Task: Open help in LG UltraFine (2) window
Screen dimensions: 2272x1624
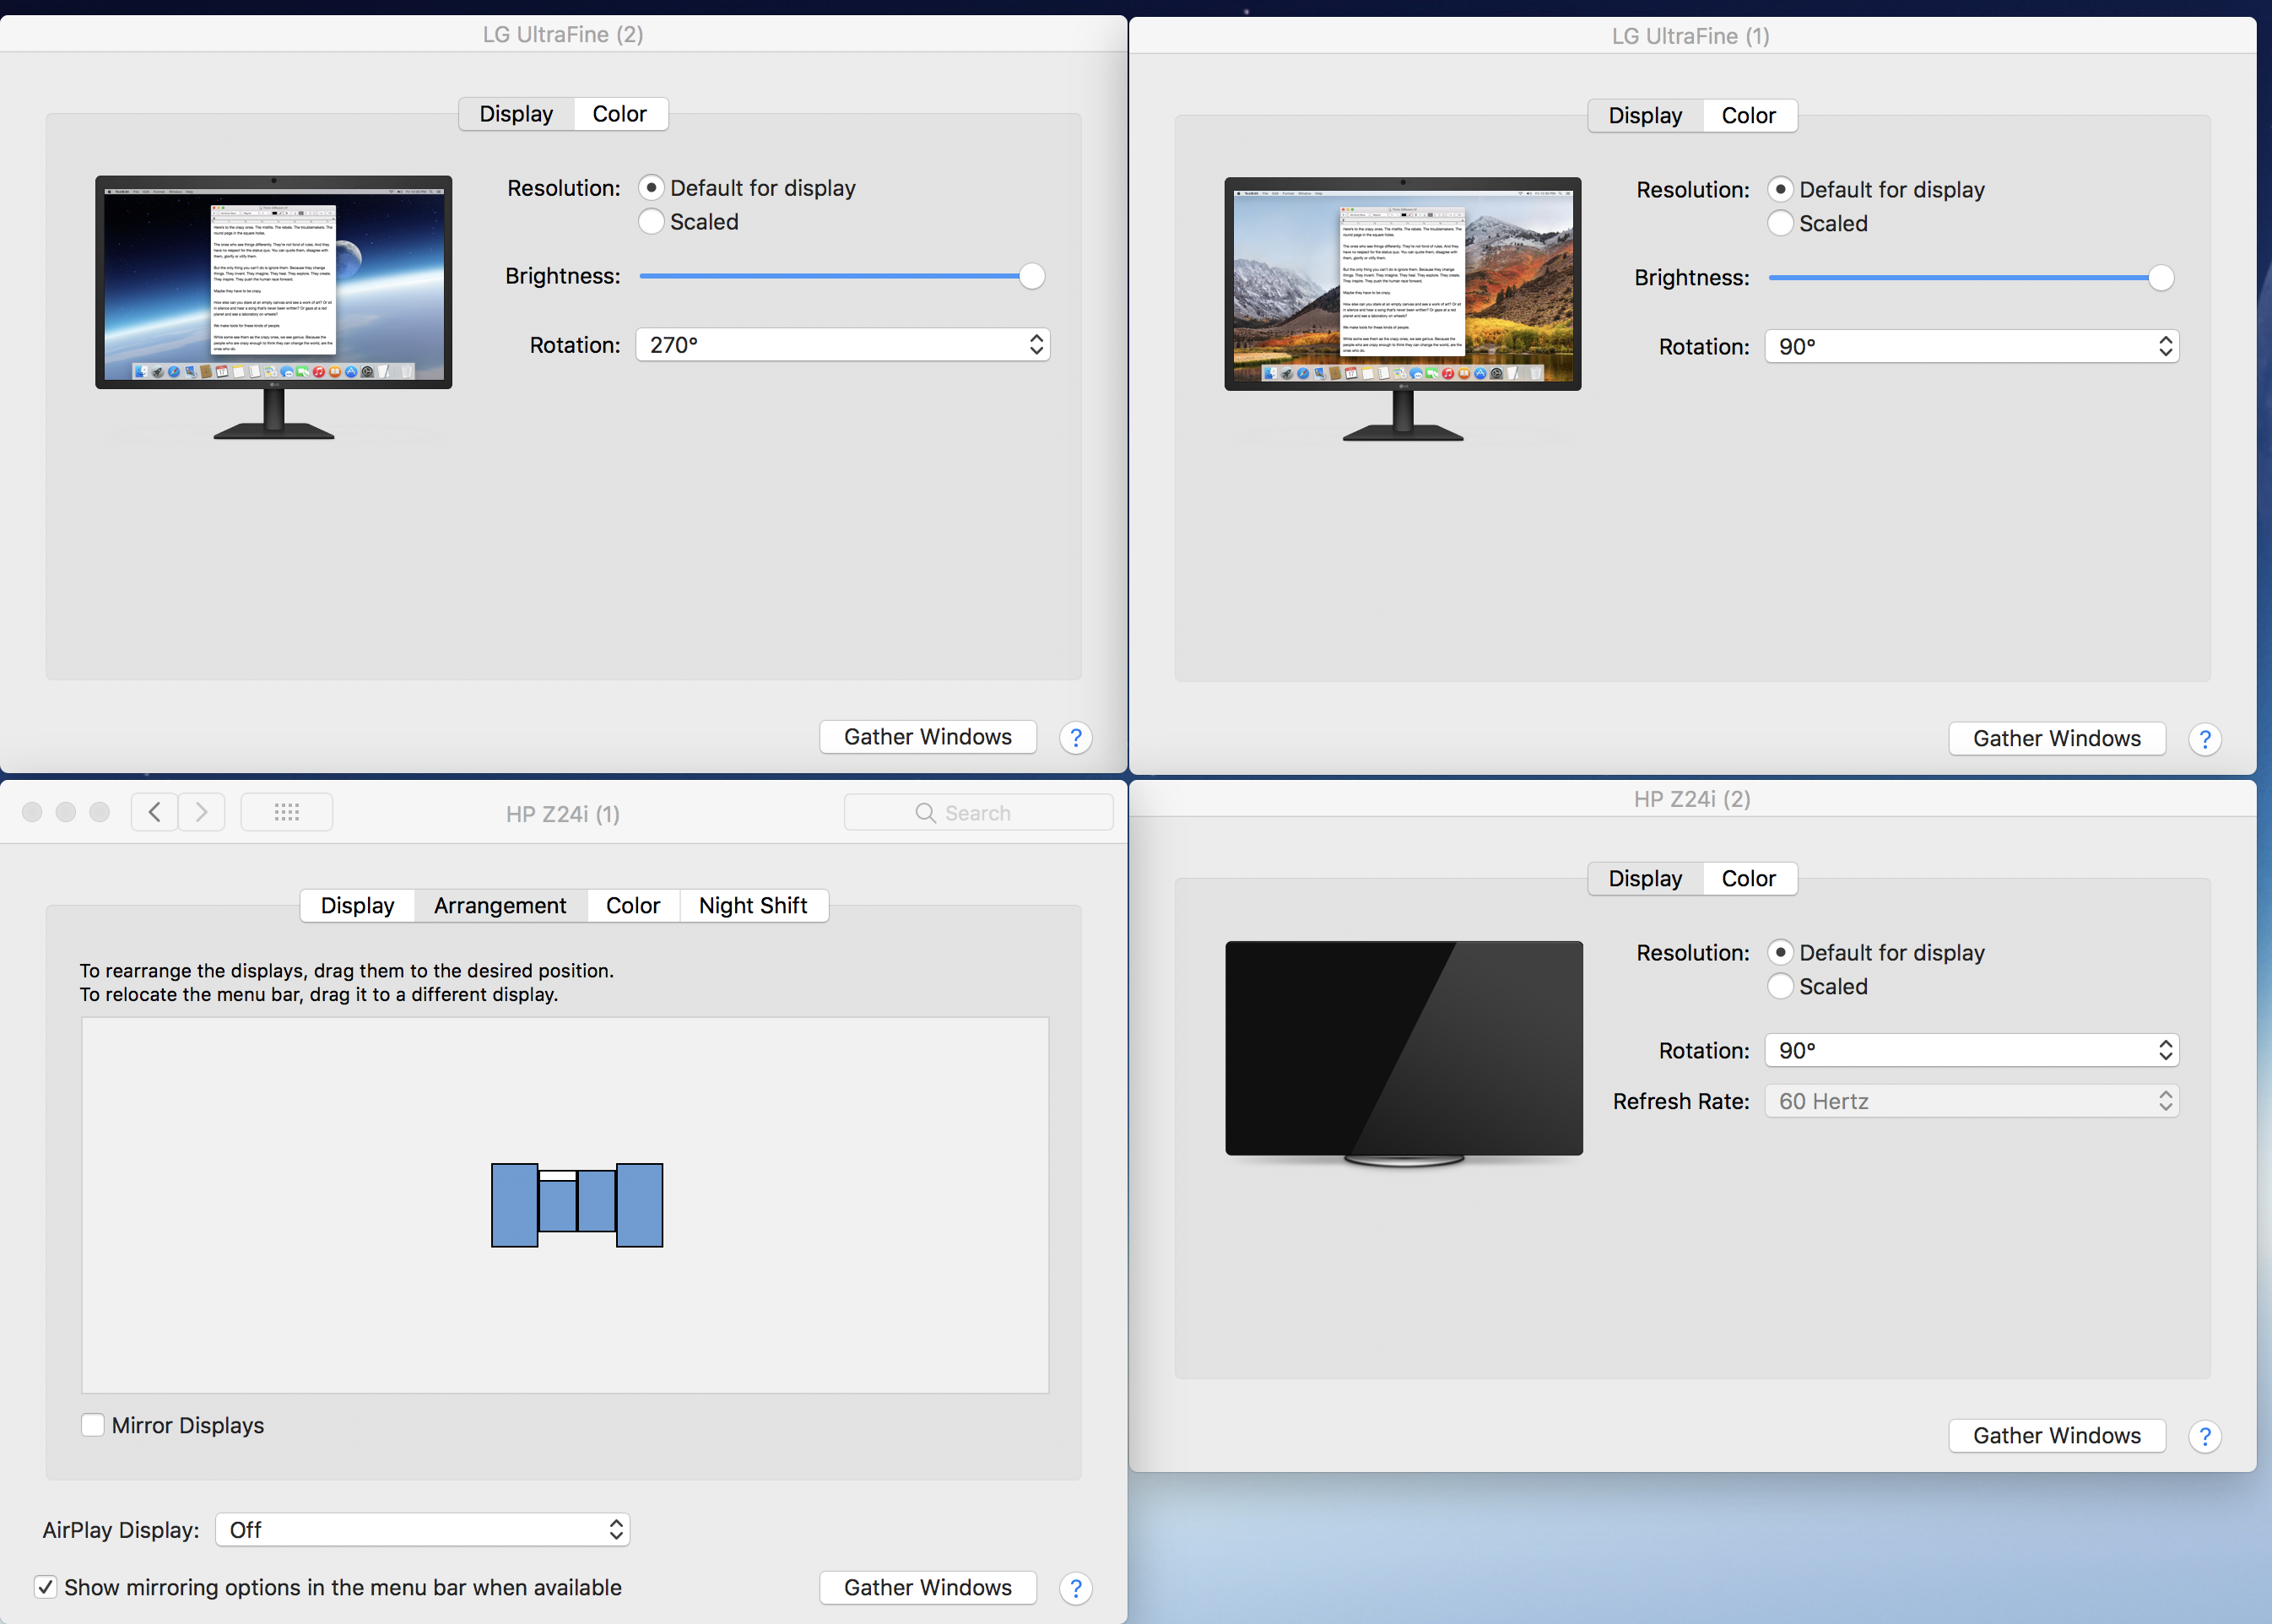Action: click(1075, 738)
